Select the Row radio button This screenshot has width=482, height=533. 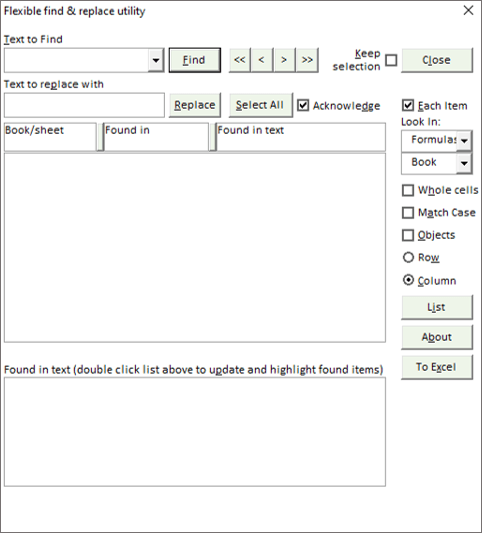tap(408, 257)
